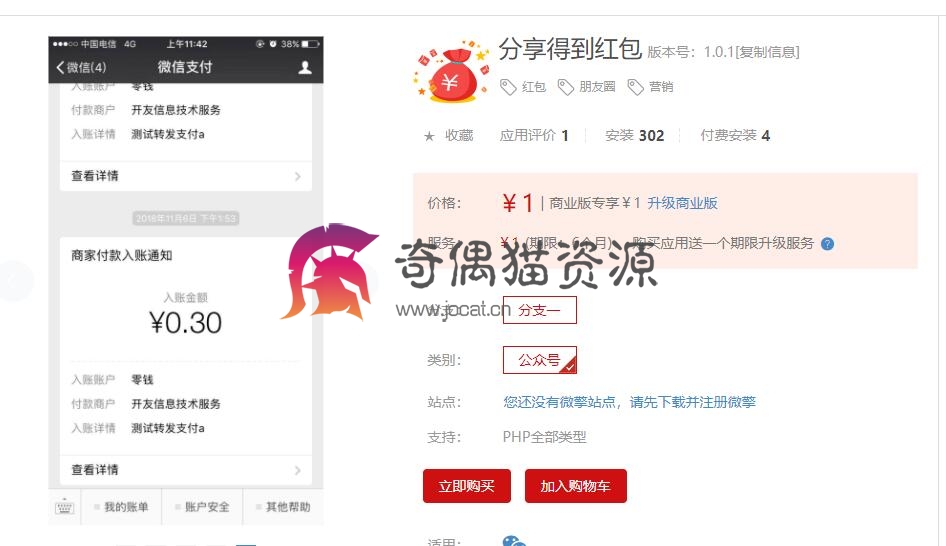Click the [复制信息] copy info link
Image resolution: width=946 pixels, height=546 pixels.
coord(767,52)
